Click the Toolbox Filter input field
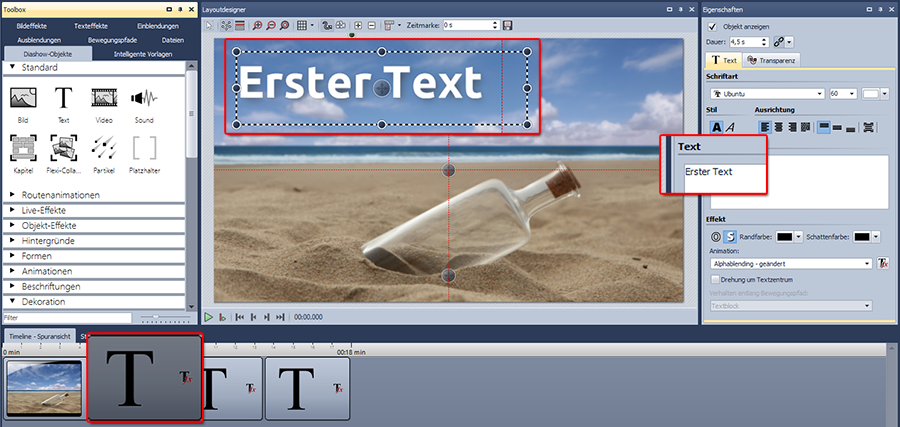 click(67, 317)
